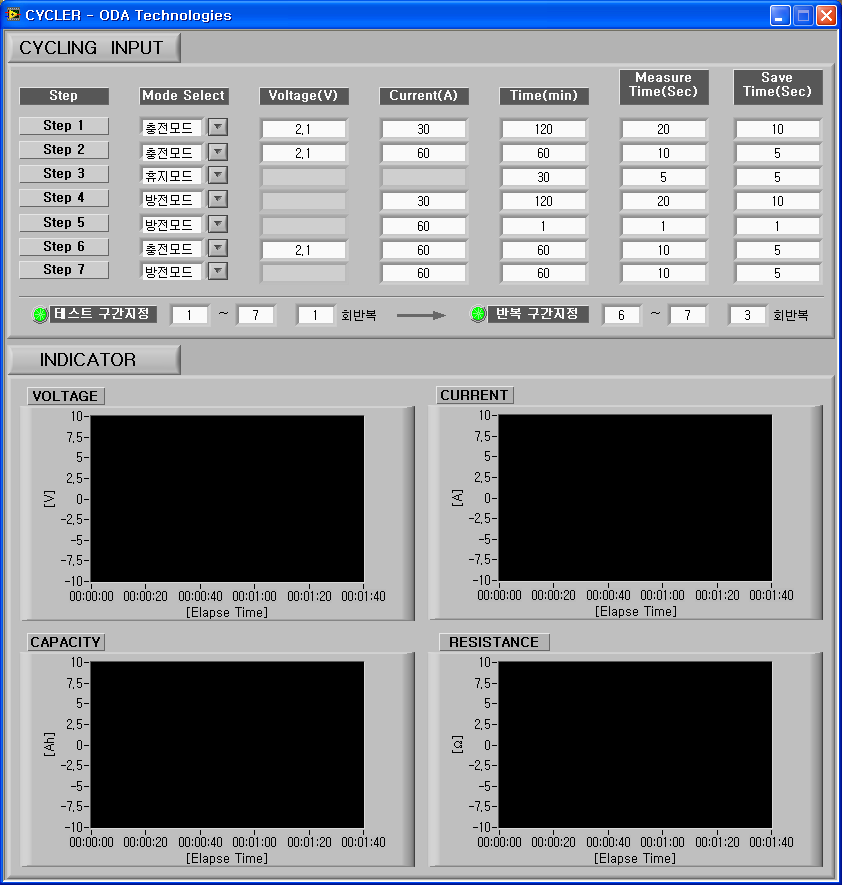
Task: Click the Step 1 button
Action: 64,126
